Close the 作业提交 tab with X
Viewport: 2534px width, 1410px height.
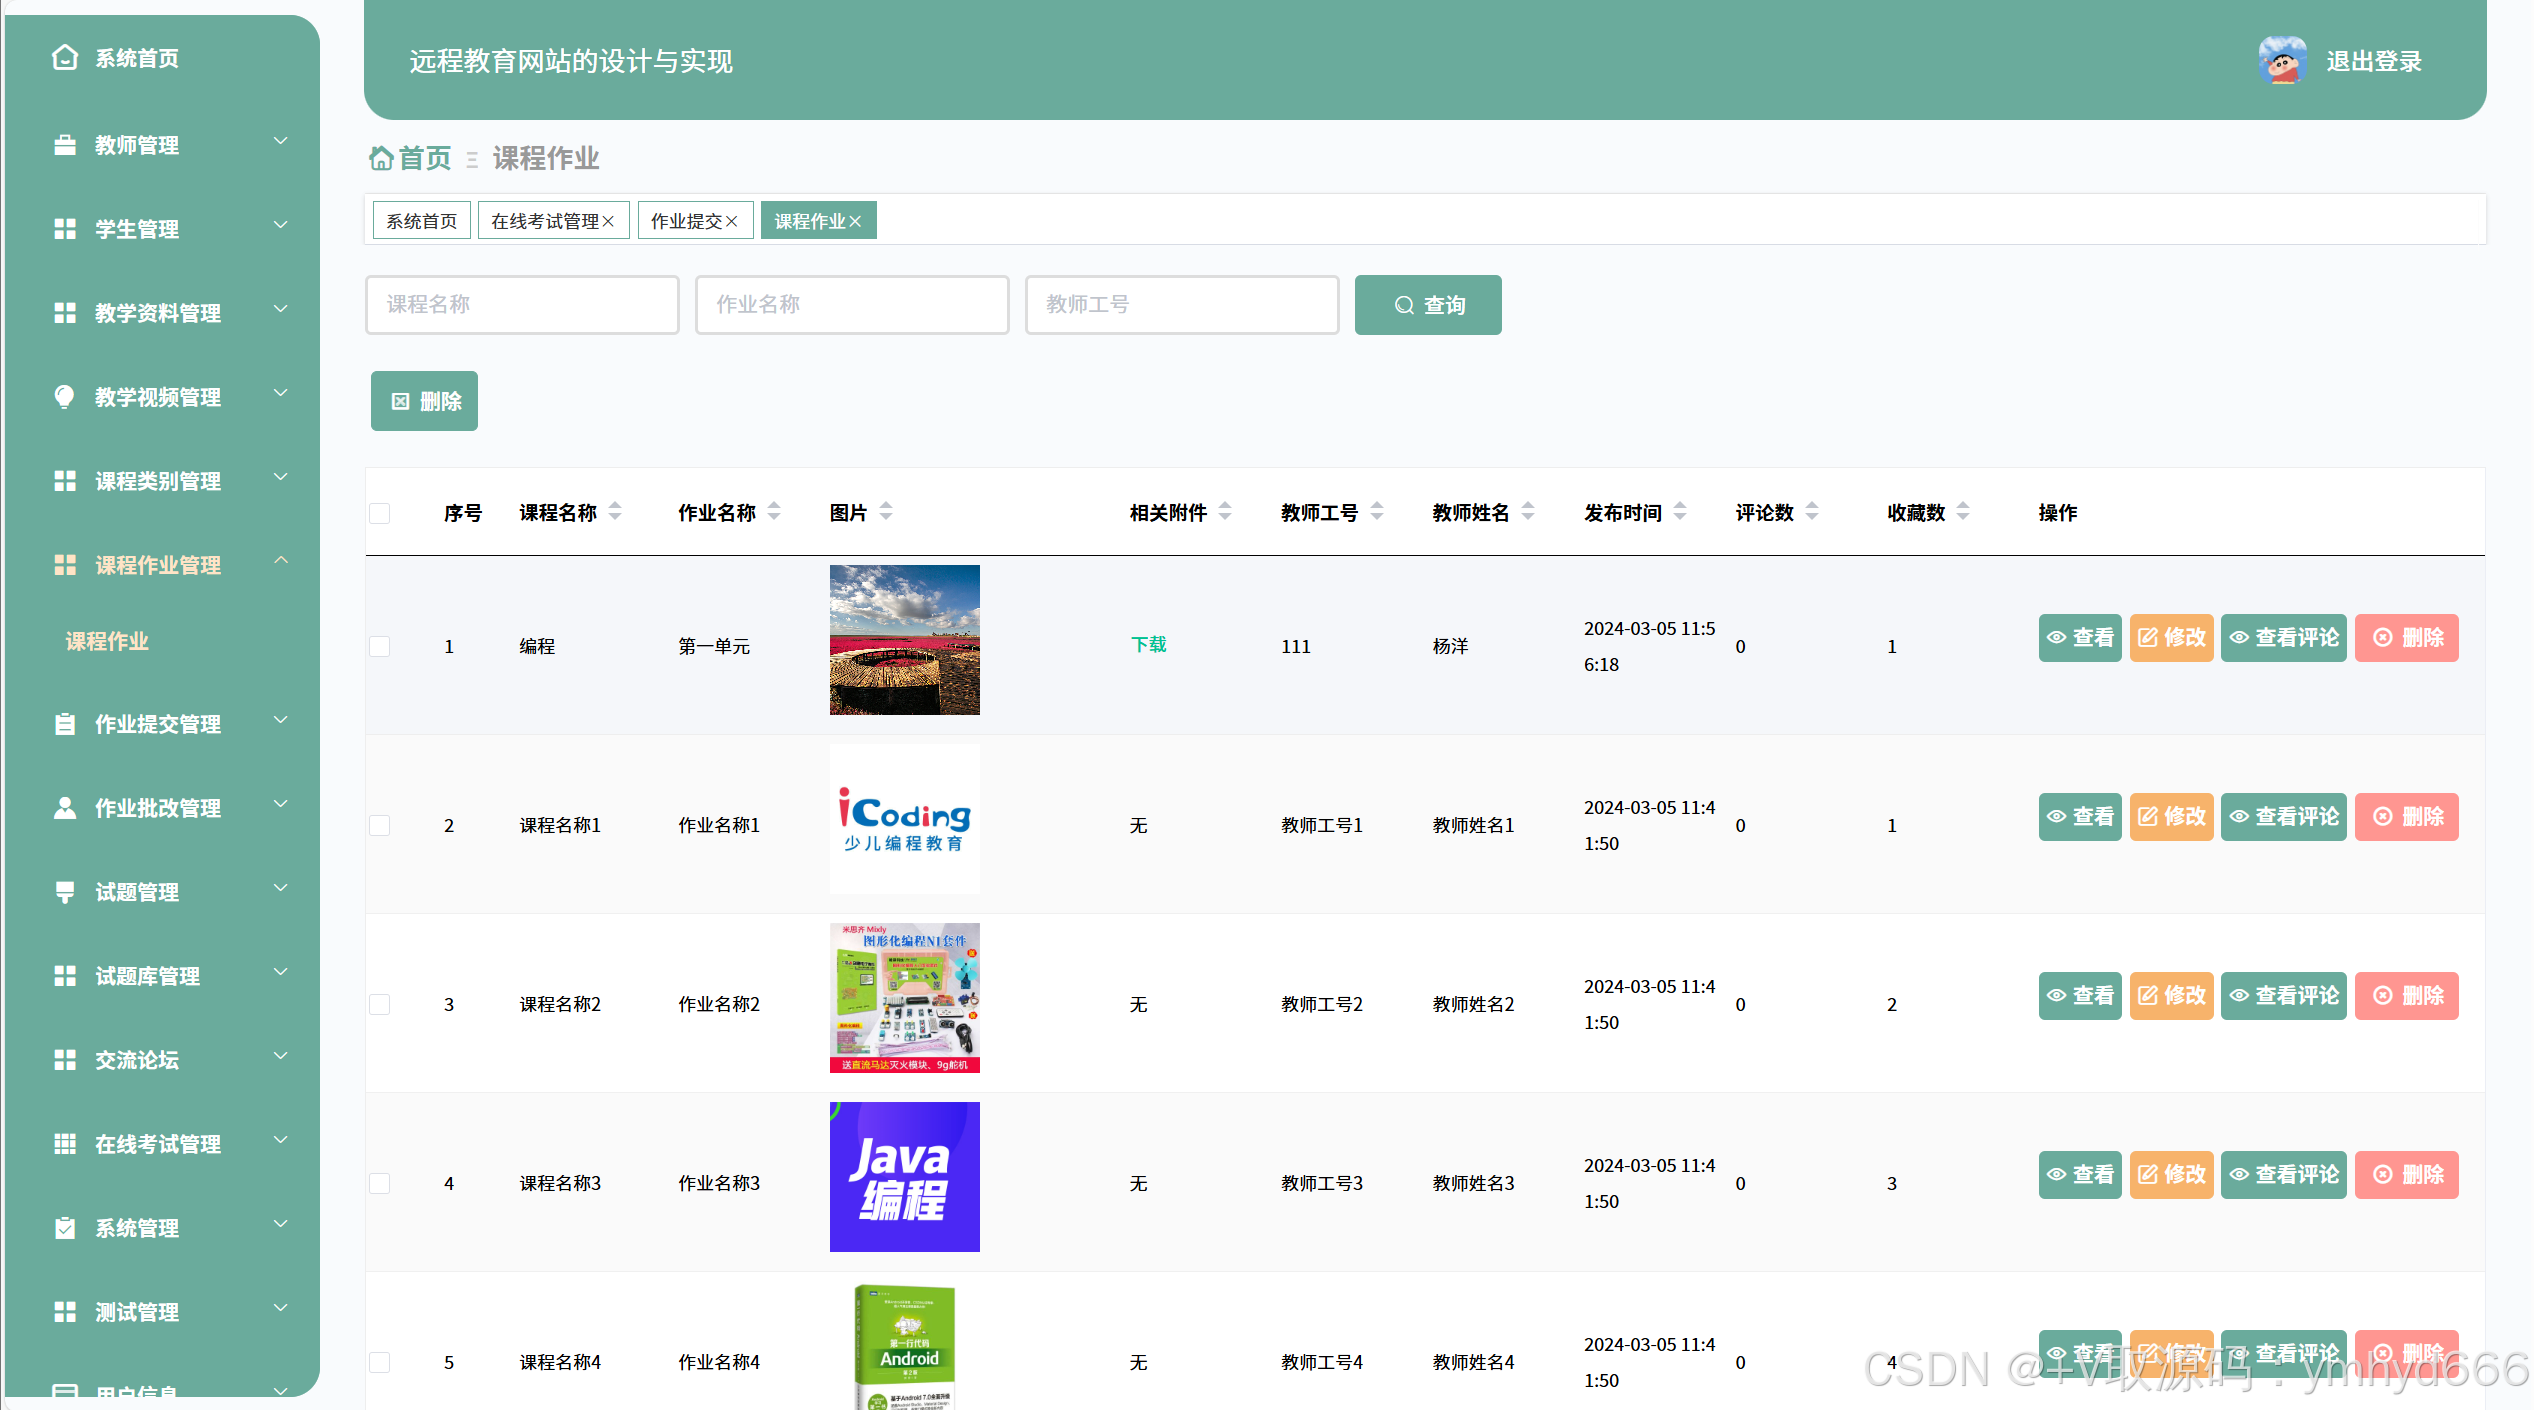732,221
